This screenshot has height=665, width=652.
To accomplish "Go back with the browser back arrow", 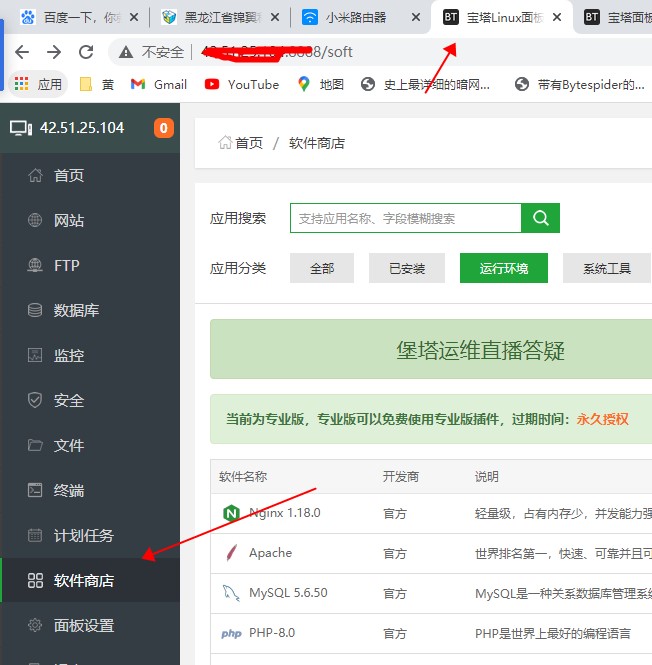I will coord(22,52).
